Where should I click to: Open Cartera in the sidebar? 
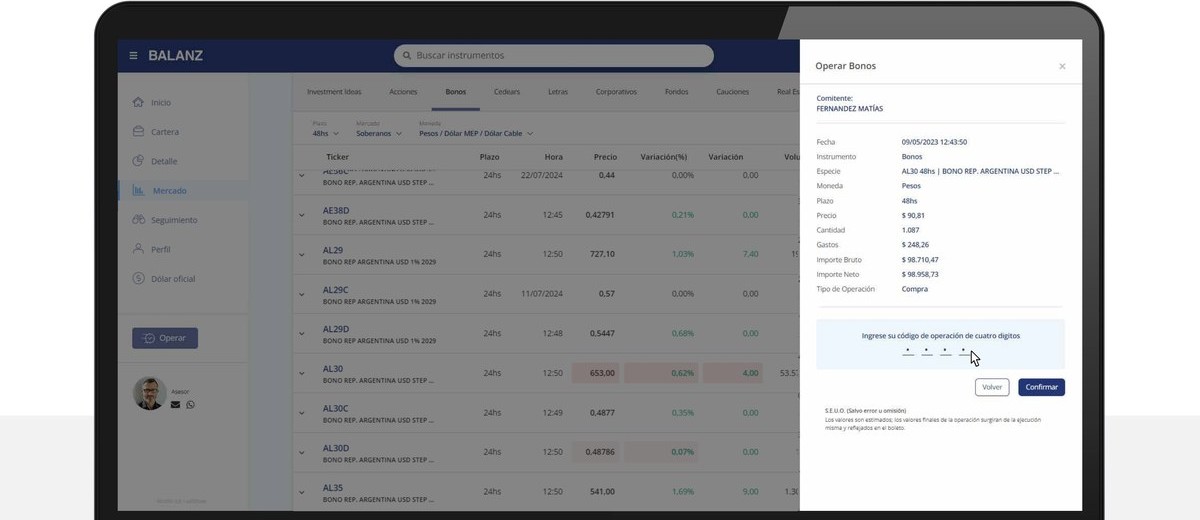[x=139, y=131]
